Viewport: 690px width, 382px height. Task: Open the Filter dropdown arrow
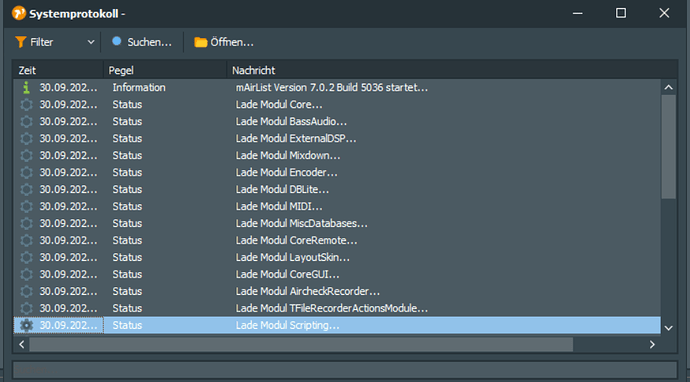(91, 42)
